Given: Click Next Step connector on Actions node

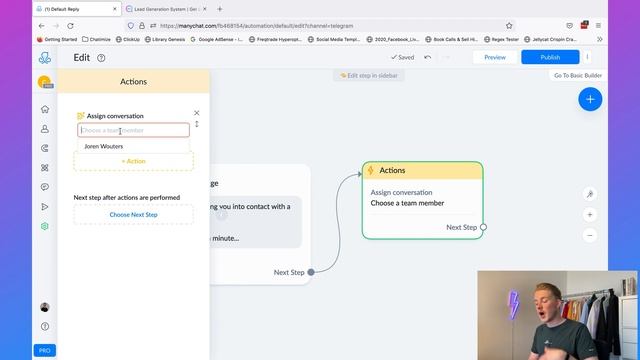Looking at the screenshot, I should pyautogui.click(x=483, y=227).
